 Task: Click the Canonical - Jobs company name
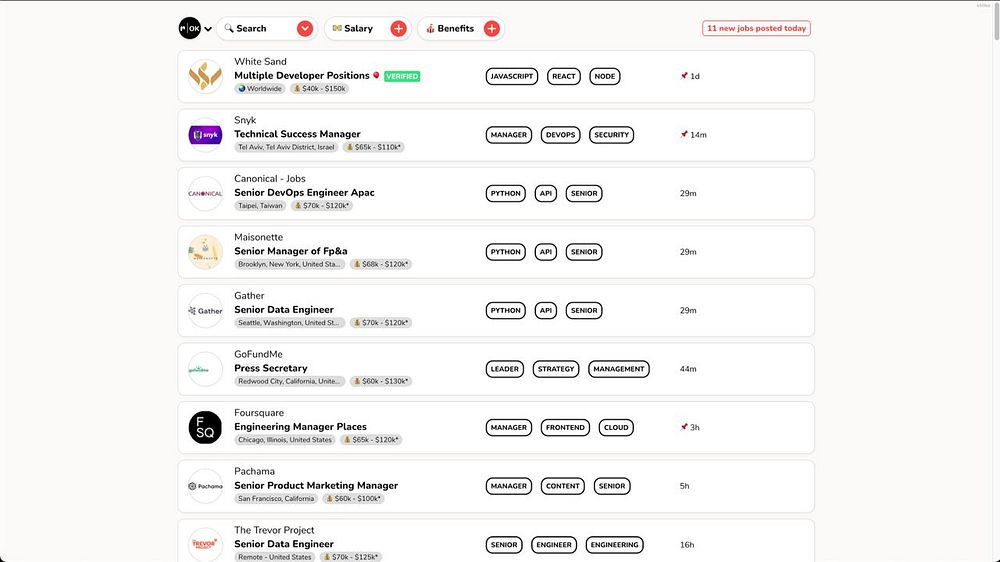270,179
